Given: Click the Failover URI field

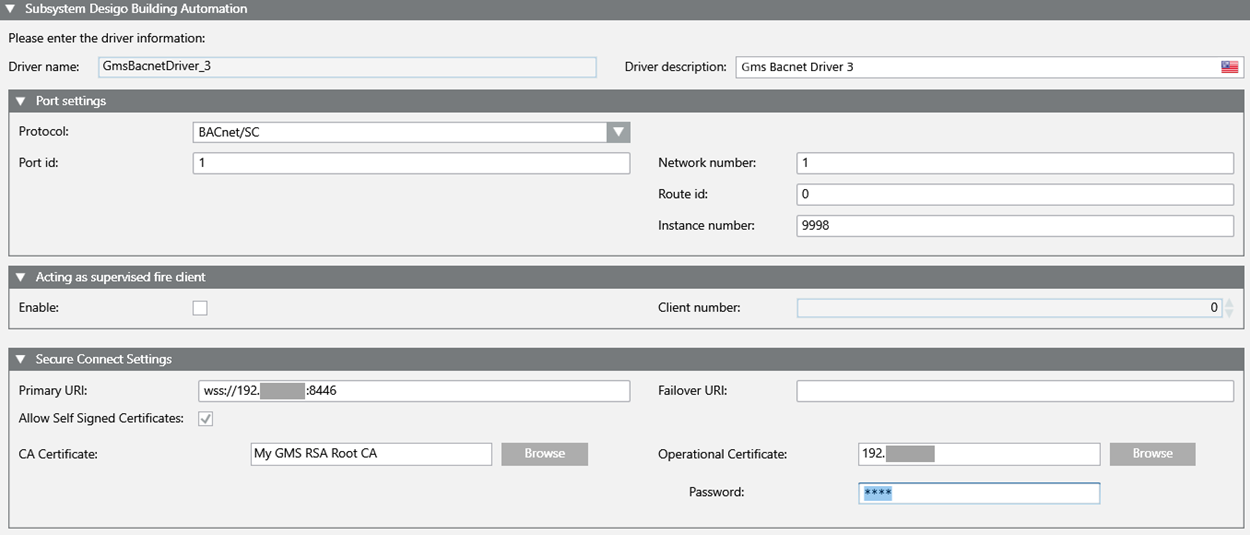Looking at the screenshot, I should [1014, 391].
